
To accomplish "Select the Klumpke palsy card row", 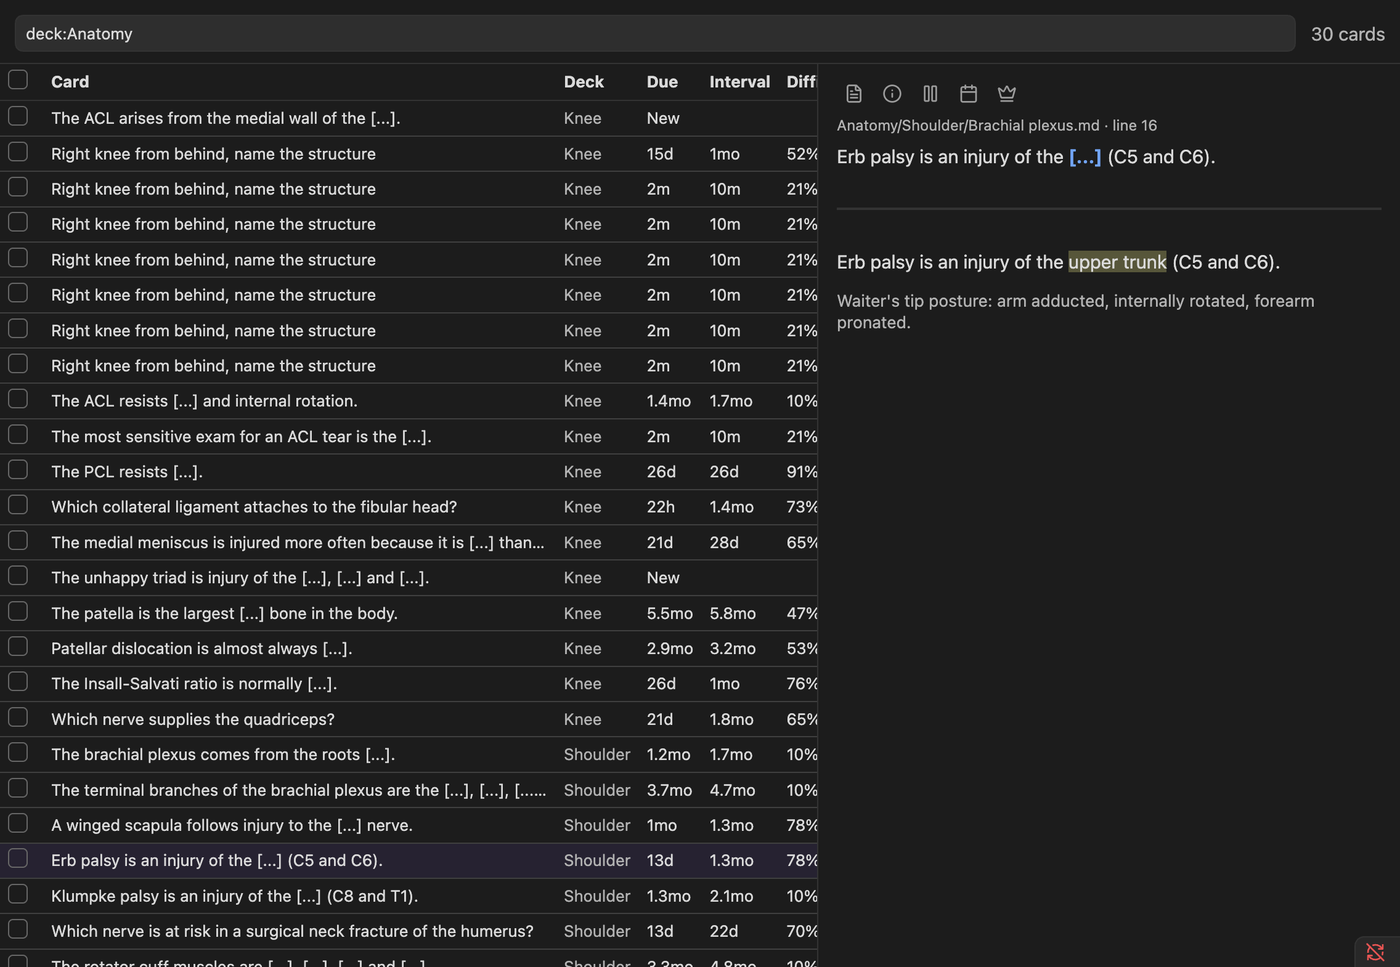I will (409, 896).
